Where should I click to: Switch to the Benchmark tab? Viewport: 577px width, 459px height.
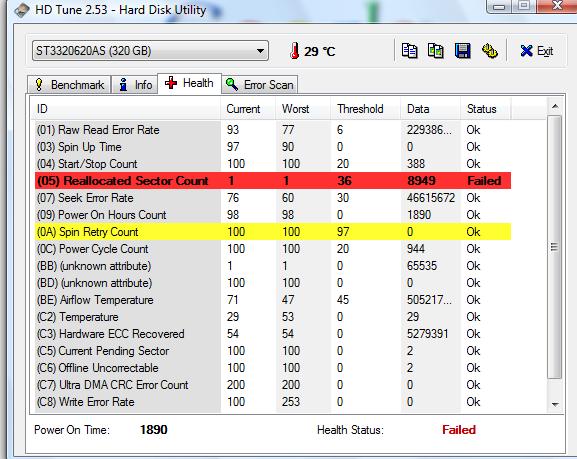point(69,85)
